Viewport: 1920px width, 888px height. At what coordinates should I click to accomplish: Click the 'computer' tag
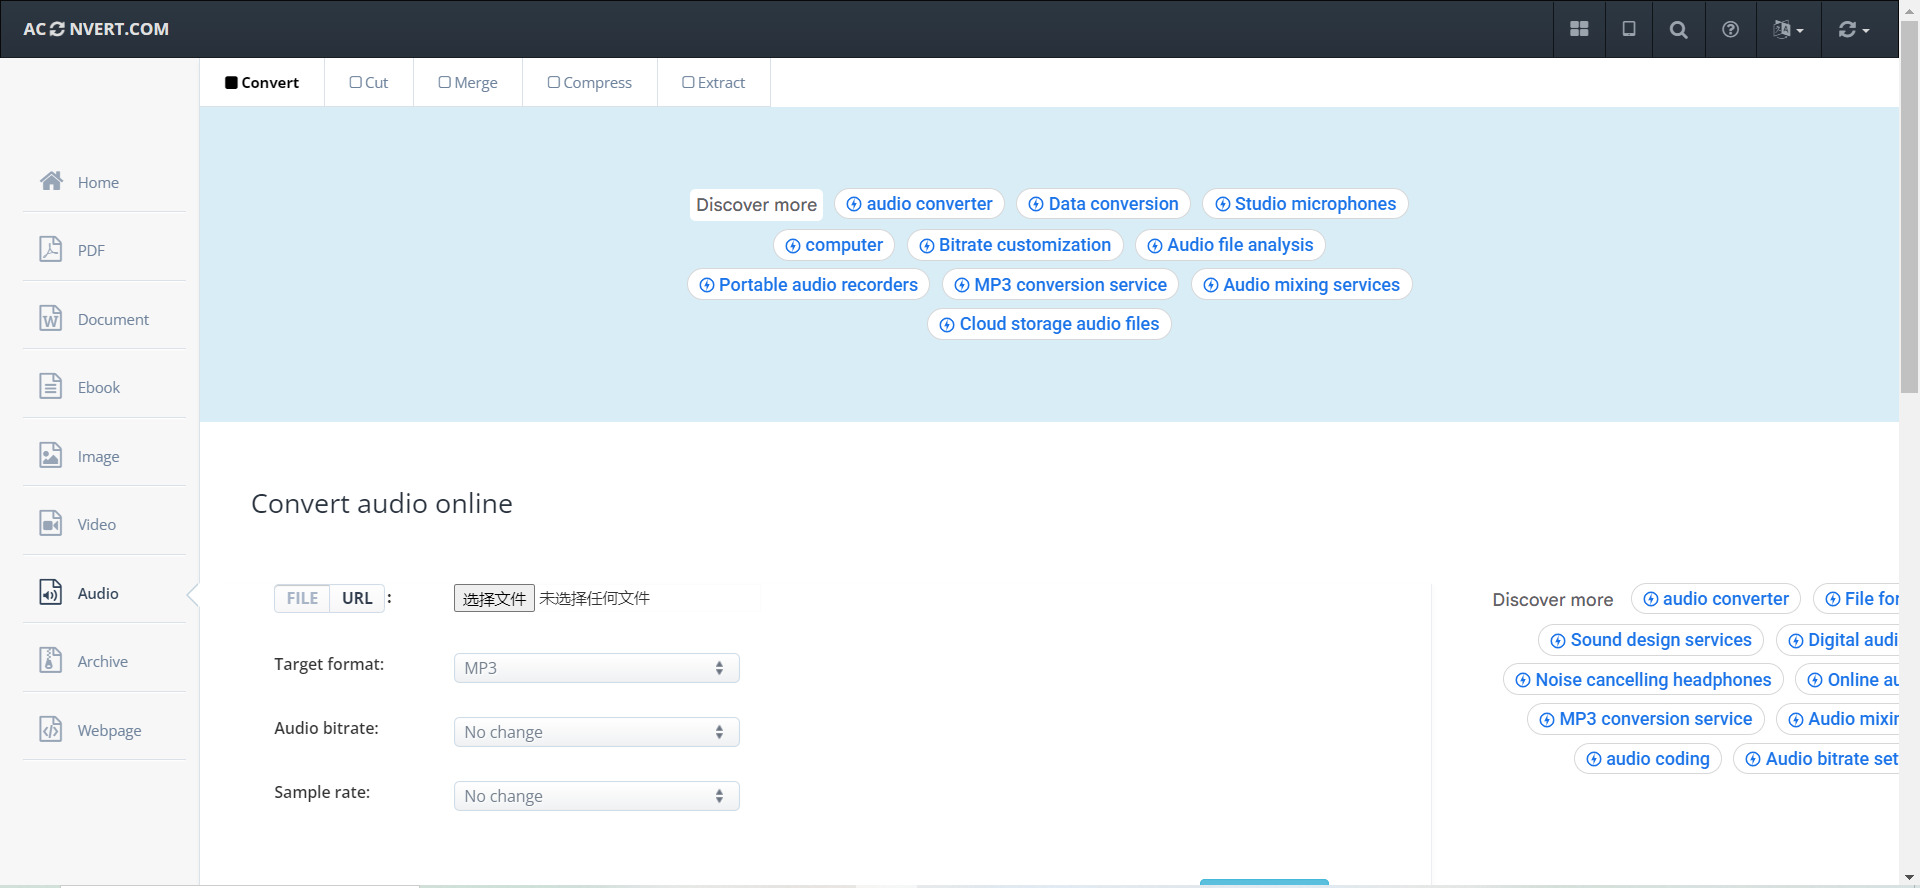tap(834, 245)
